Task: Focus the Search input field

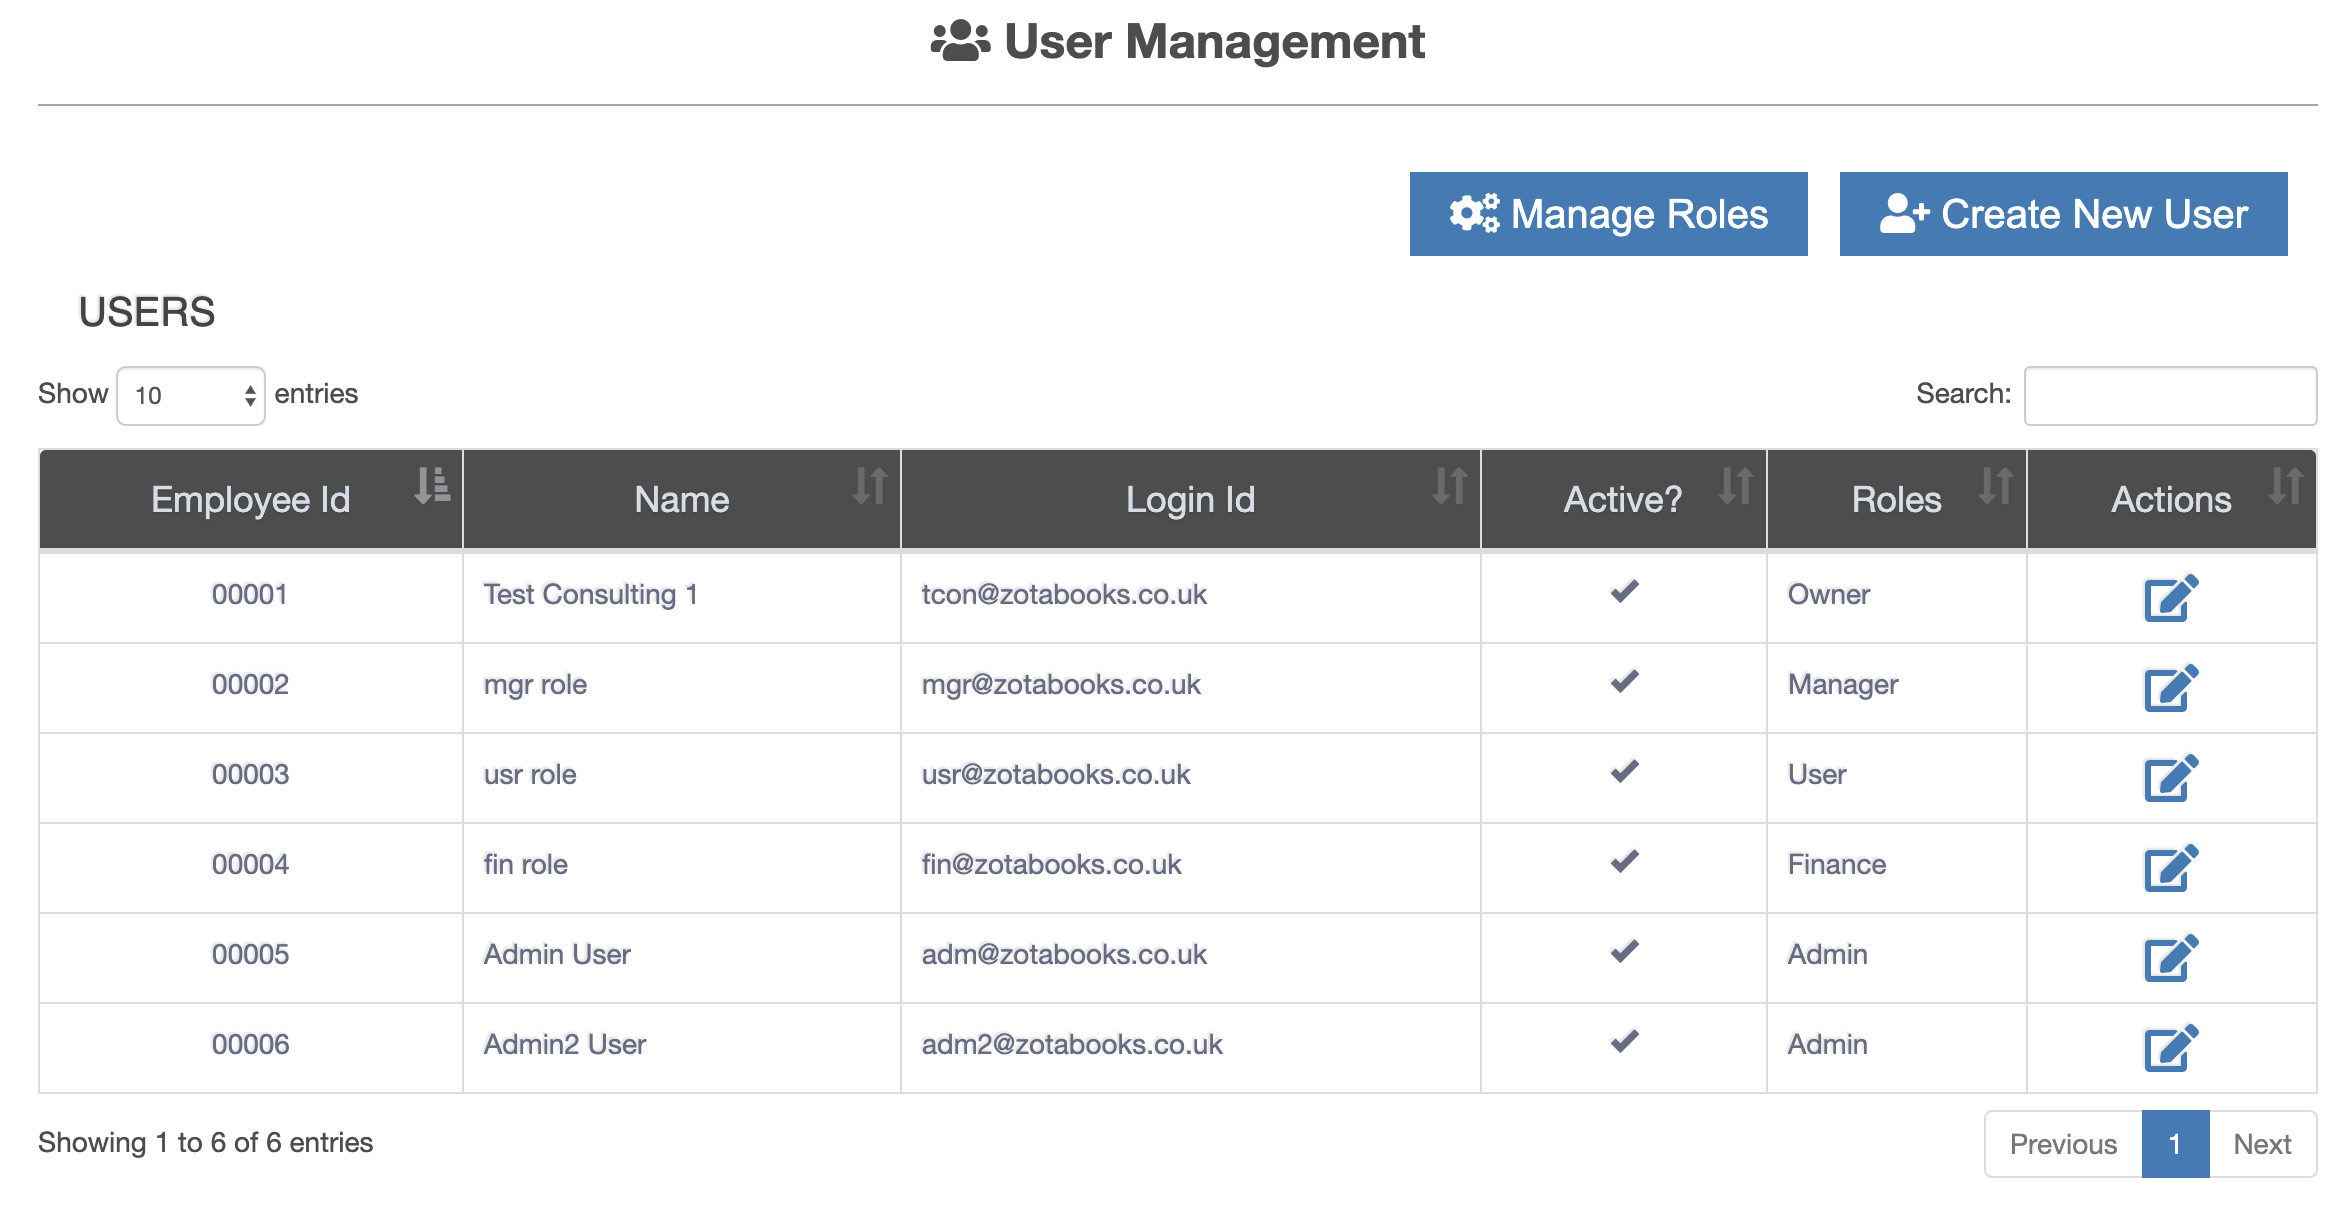Action: 2170,396
